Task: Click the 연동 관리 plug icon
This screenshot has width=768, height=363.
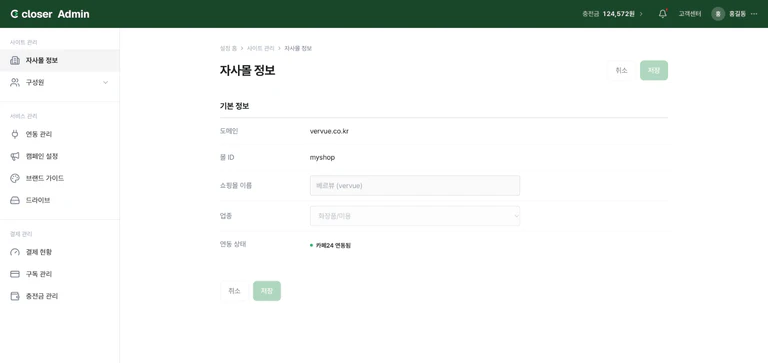Action: (15, 134)
